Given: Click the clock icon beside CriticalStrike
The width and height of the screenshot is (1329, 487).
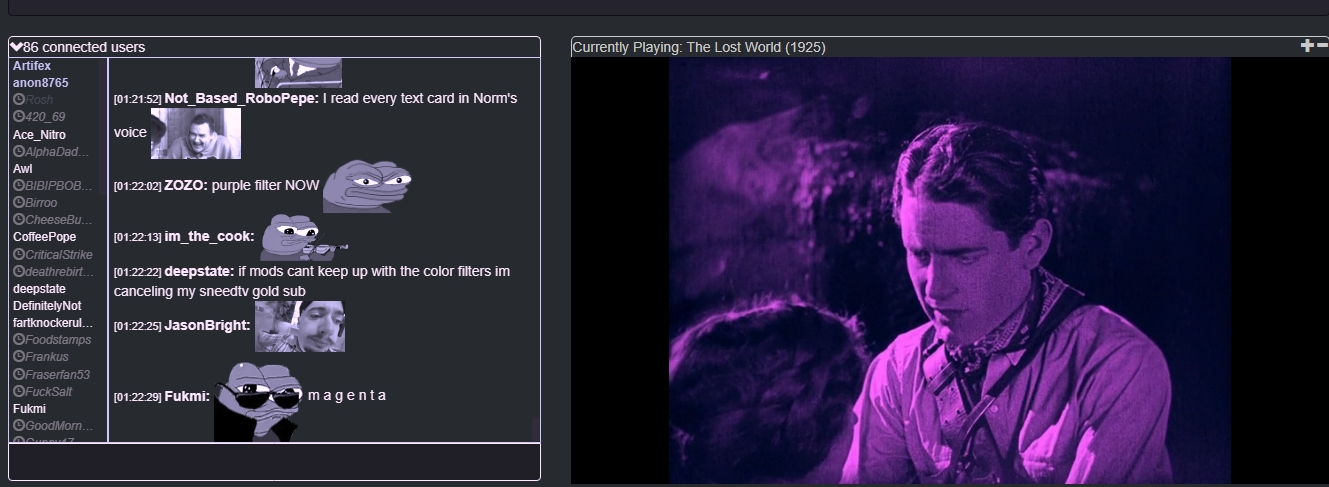Looking at the screenshot, I should tap(19, 255).
